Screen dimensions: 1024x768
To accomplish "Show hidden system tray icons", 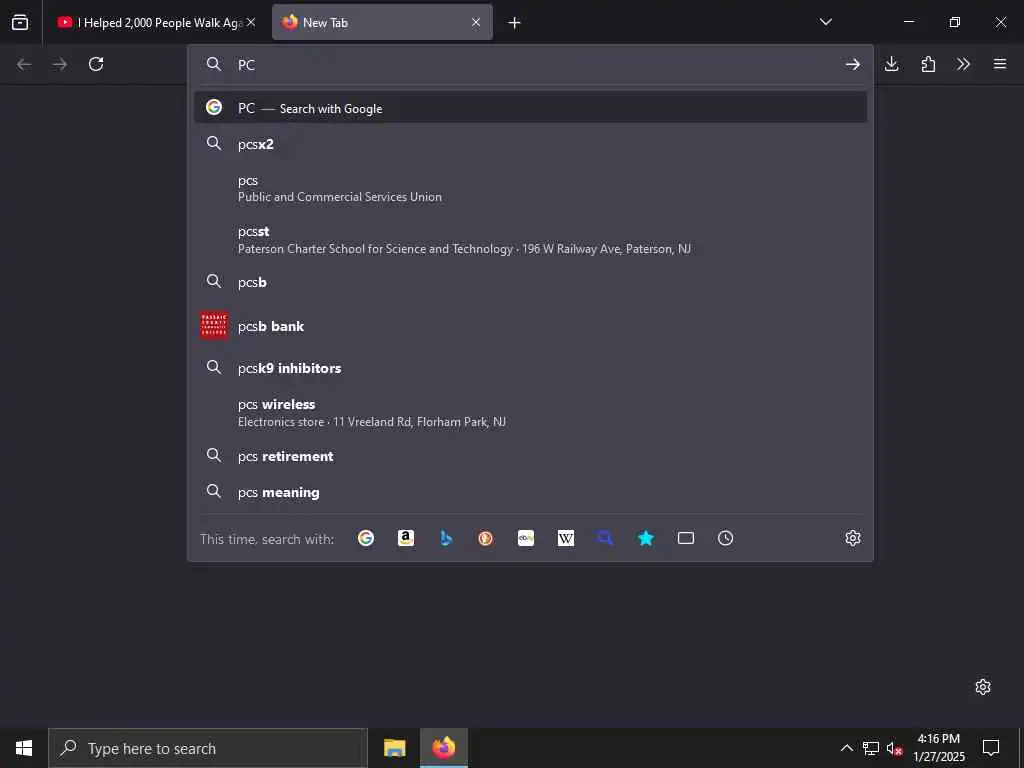I will (x=846, y=748).
